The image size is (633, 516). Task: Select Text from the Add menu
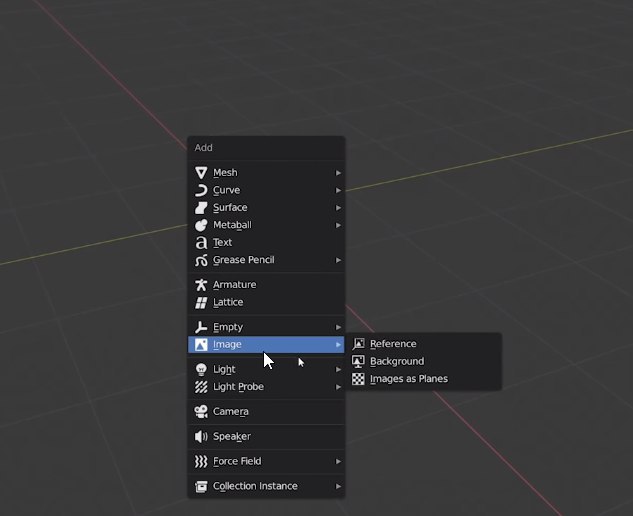[266, 242]
